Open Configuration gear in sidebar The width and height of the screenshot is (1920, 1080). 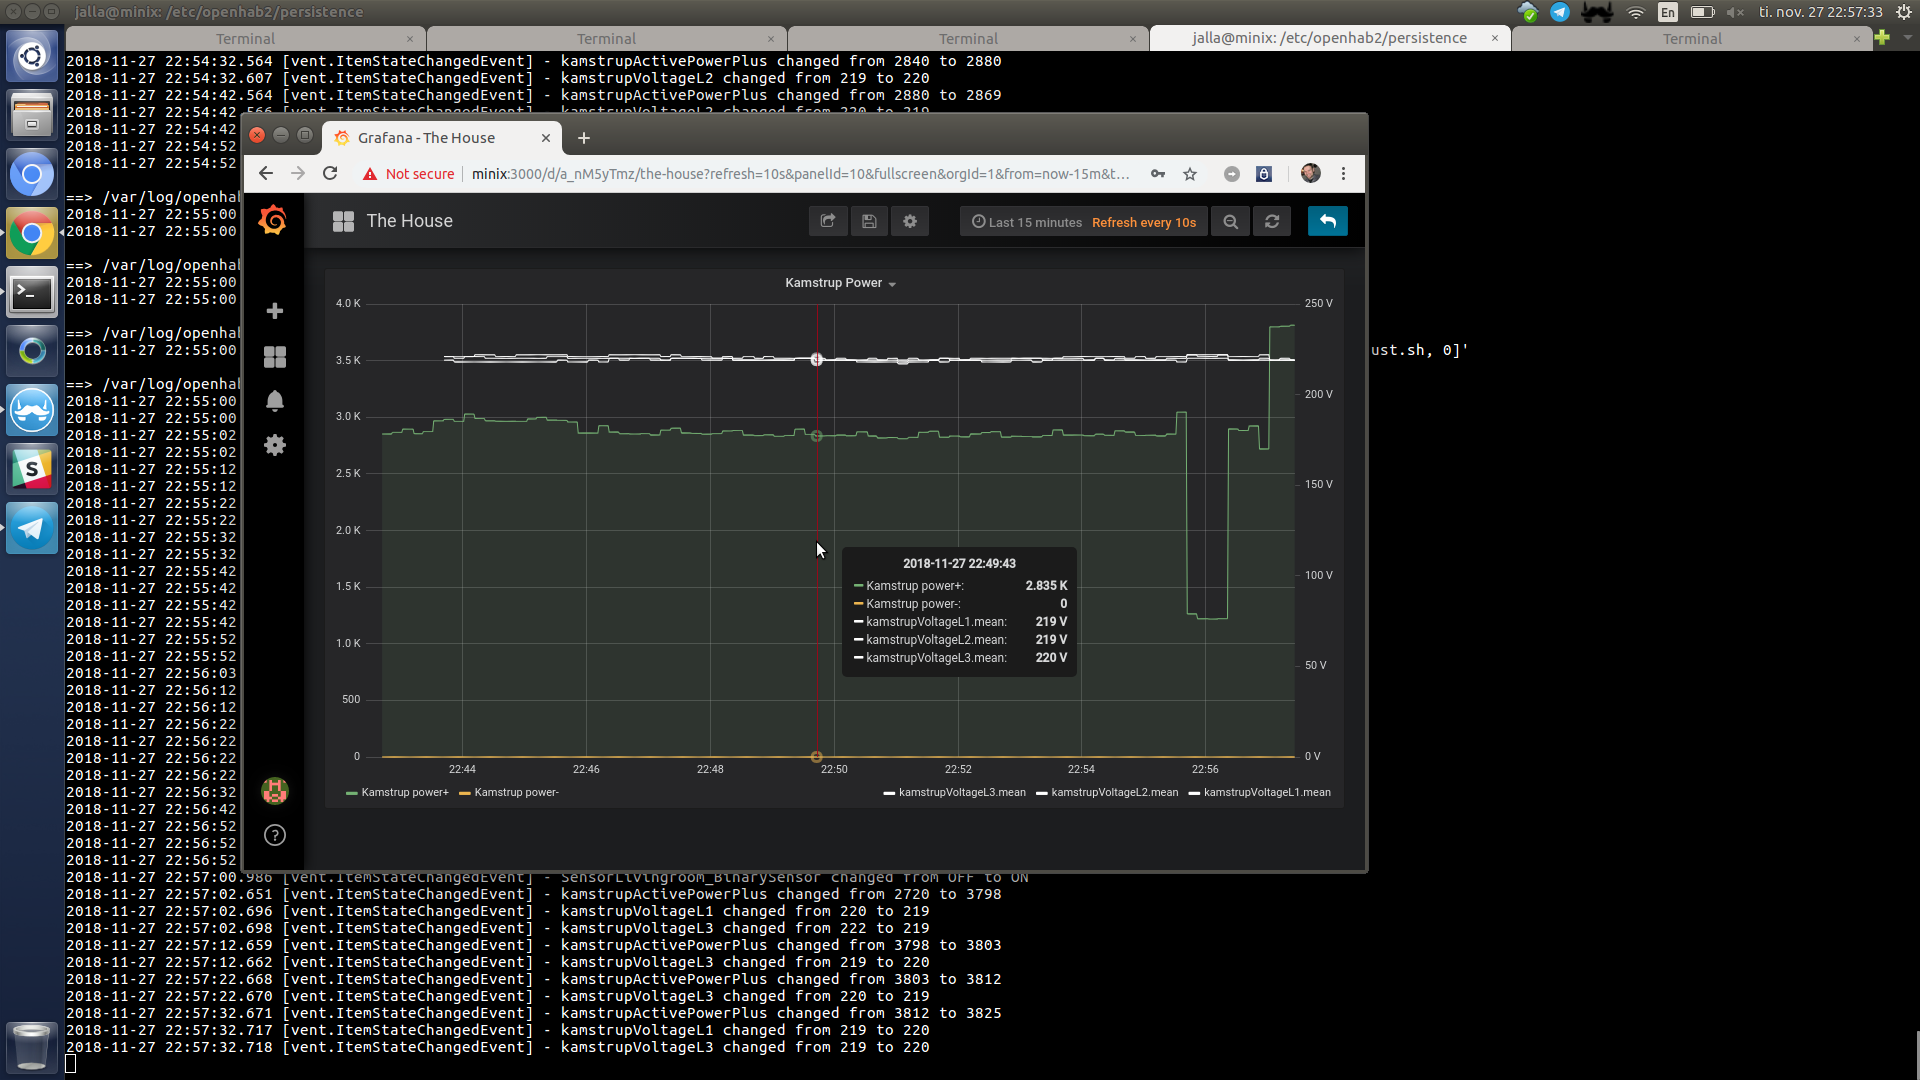275,445
